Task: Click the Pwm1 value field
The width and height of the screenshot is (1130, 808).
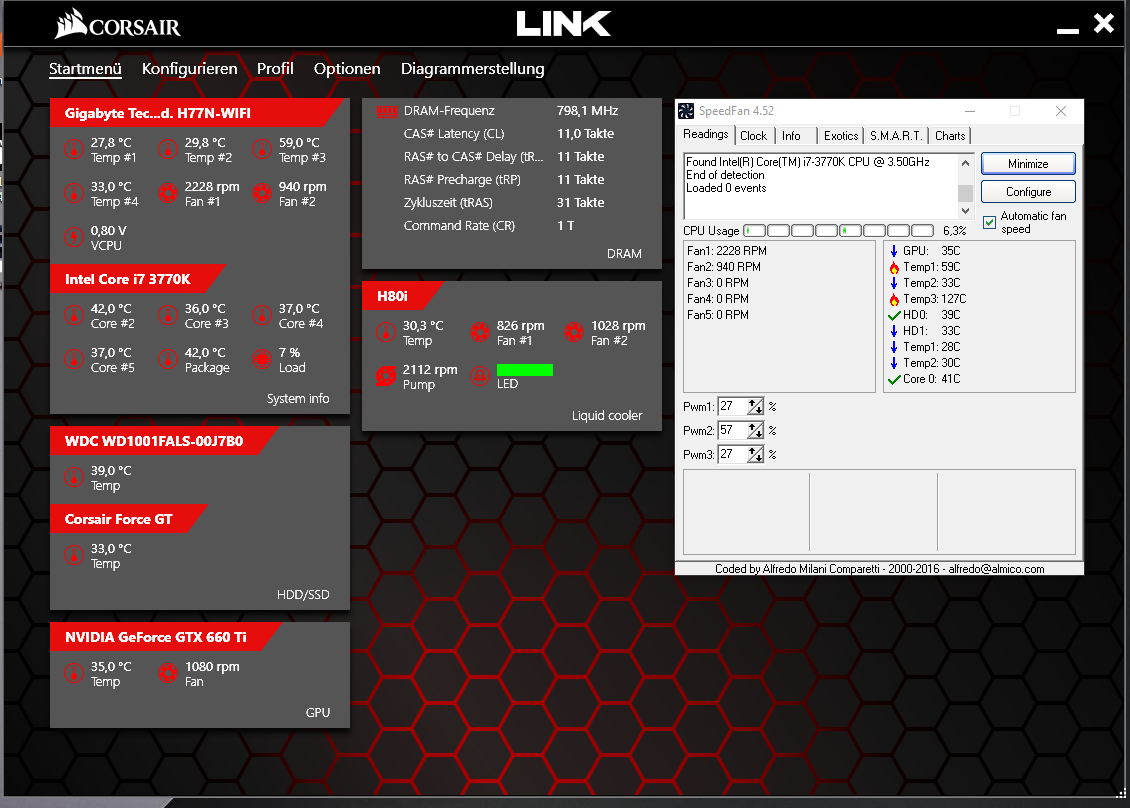Action: coord(732,407)
